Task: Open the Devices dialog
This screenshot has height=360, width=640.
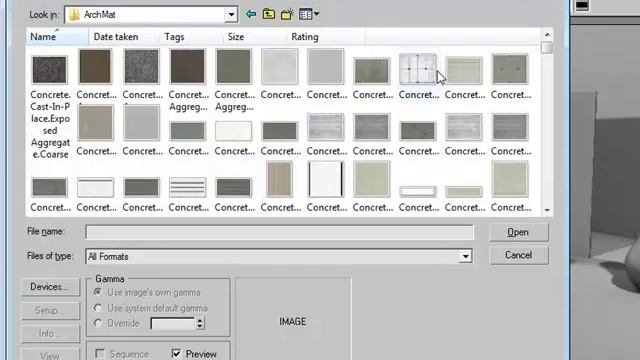Action: pos(50,287)
